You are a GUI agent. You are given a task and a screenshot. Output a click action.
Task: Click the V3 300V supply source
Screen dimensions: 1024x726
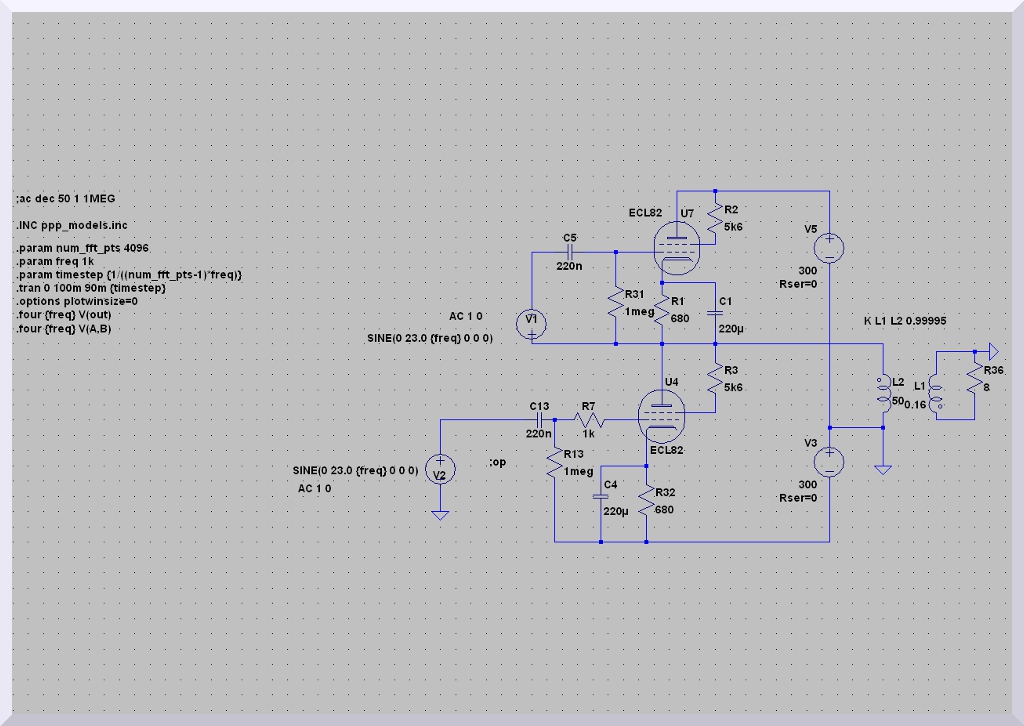click(x=829, y=461)
